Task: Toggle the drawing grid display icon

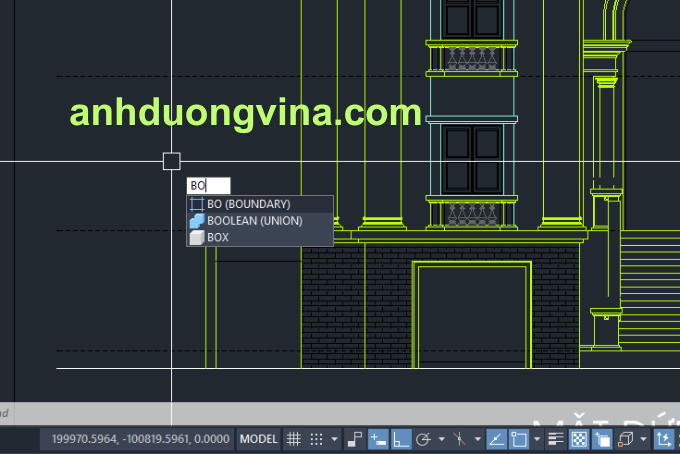Action: [294, 439]
